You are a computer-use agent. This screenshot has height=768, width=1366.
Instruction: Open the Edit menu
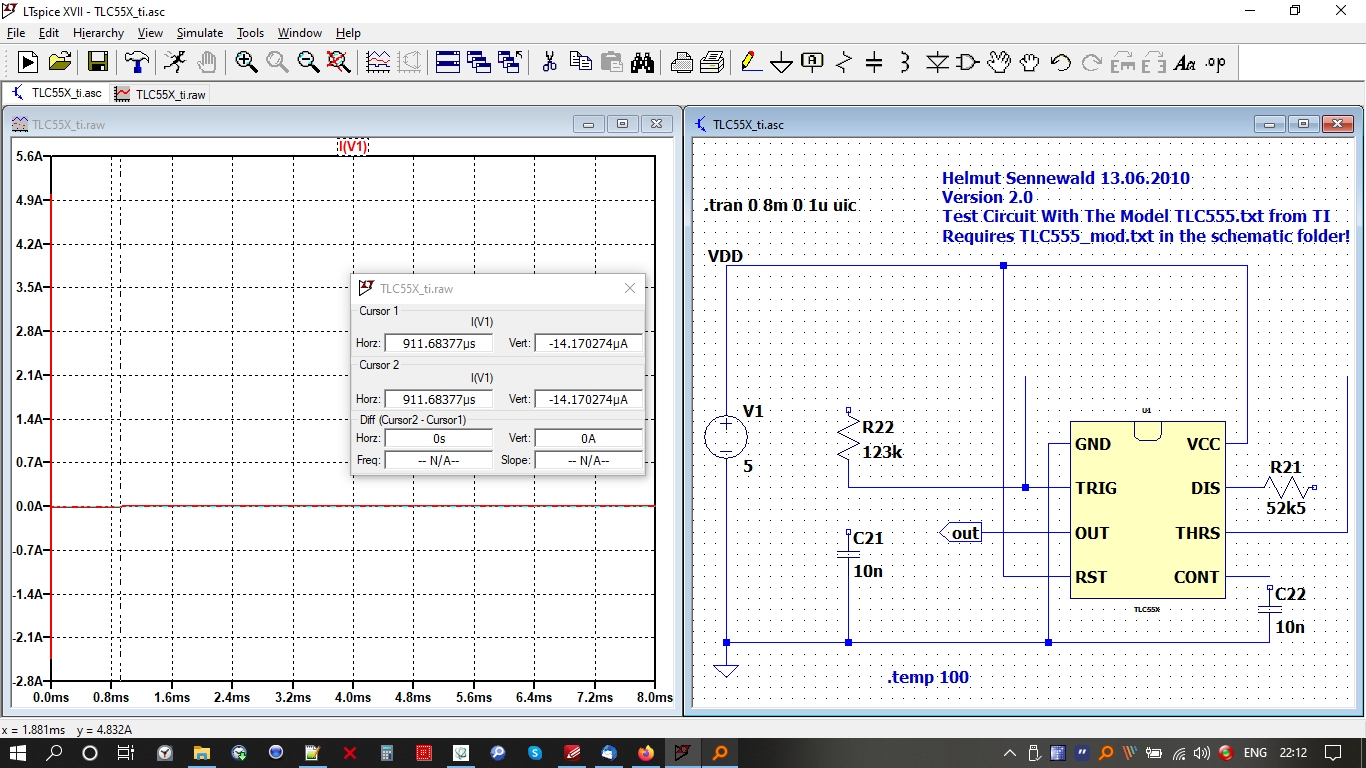tap(49, 33)
